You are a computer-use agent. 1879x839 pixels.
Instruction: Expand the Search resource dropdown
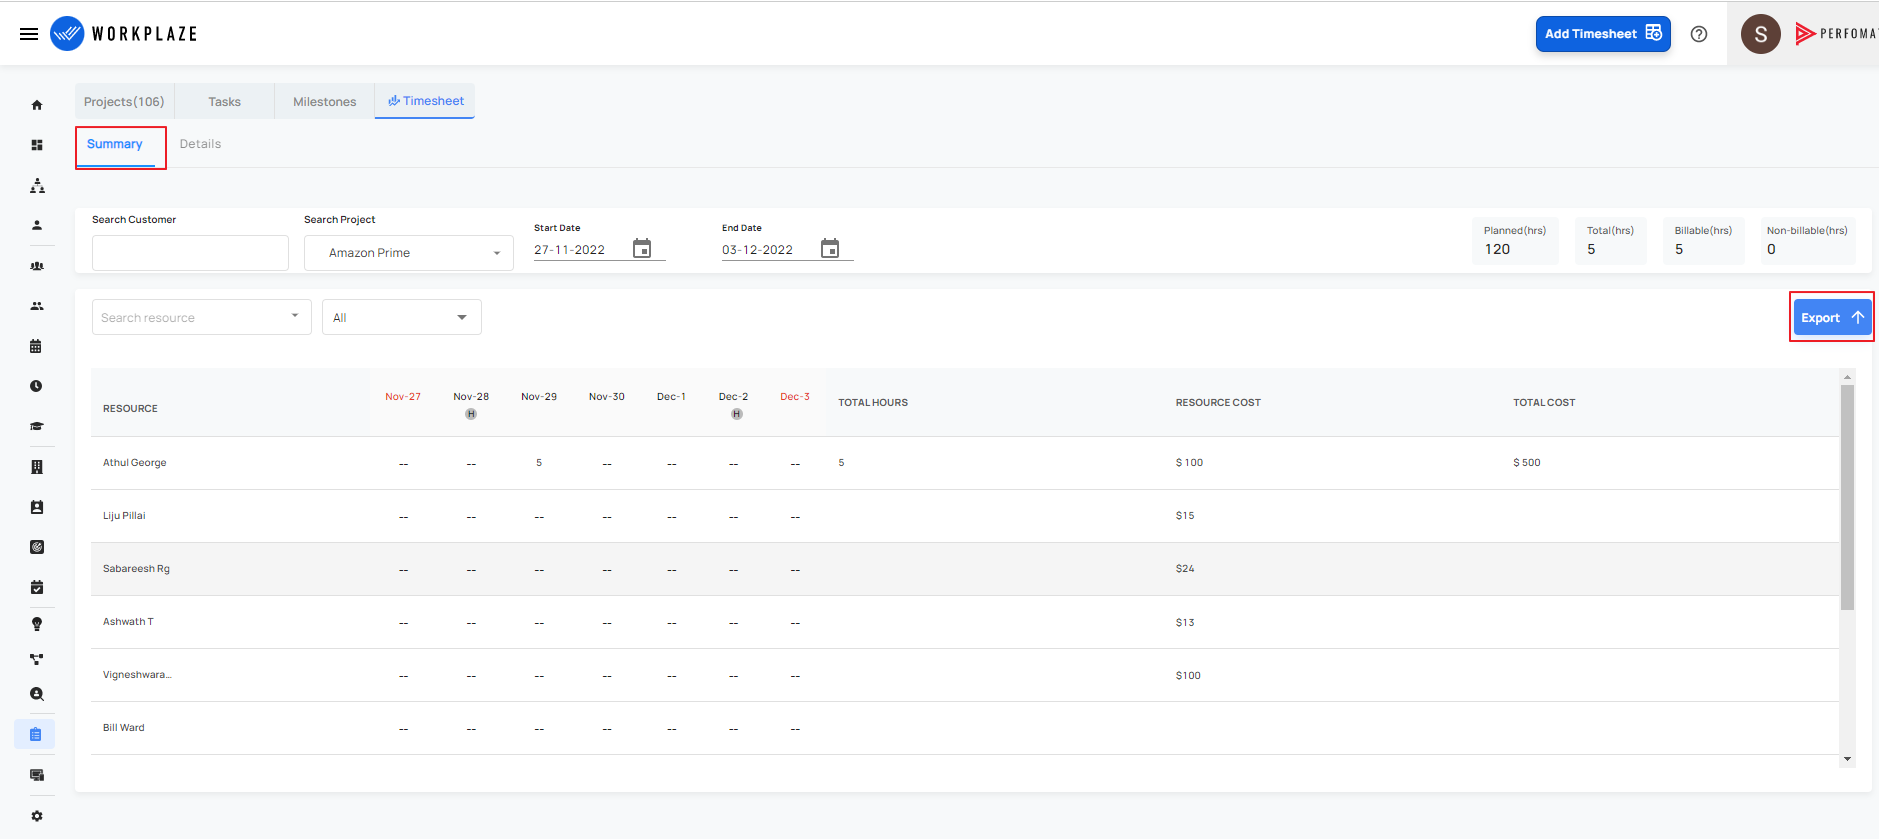pos(202,317)
